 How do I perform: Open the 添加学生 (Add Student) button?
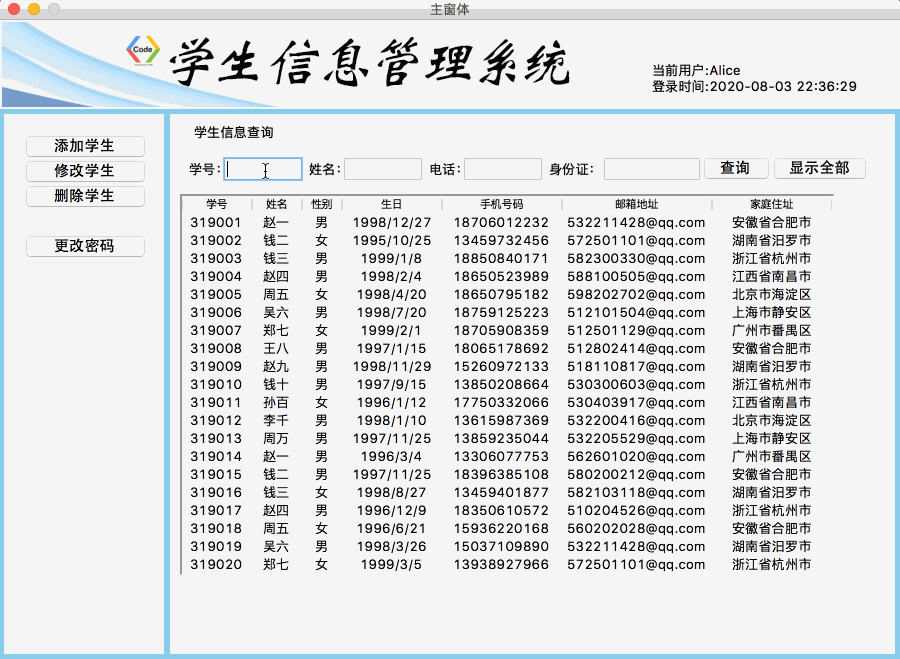coord(85,146)
